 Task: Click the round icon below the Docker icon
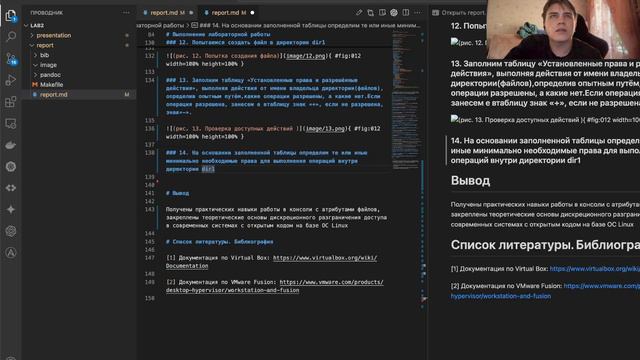pyautogui.click(x=11, y=167)
